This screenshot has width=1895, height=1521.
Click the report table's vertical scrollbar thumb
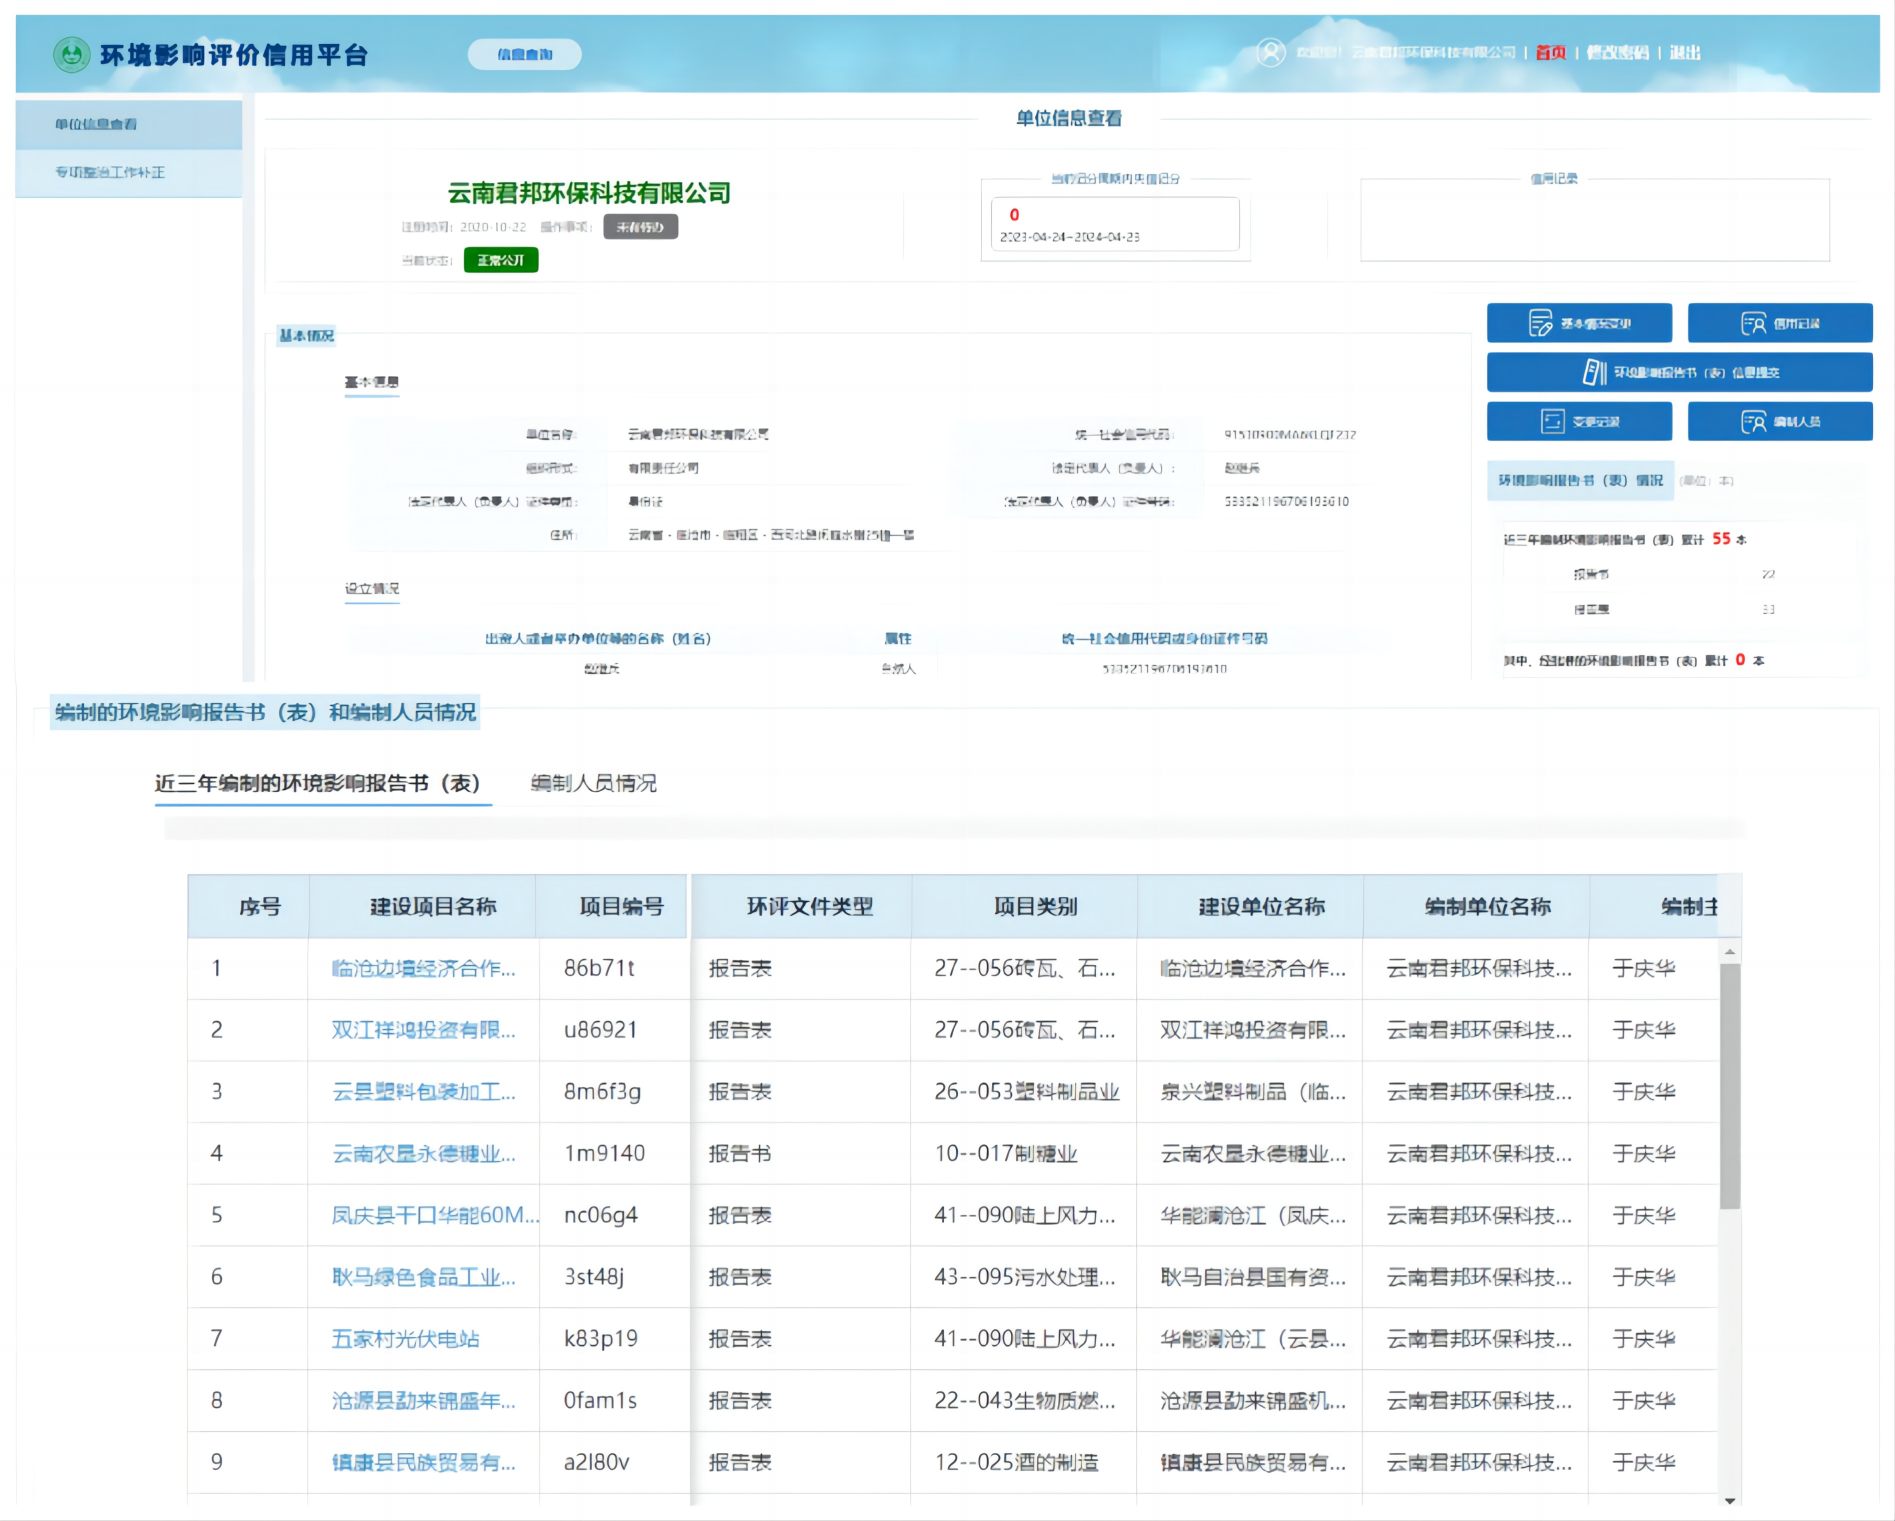coord(1730,1085)
